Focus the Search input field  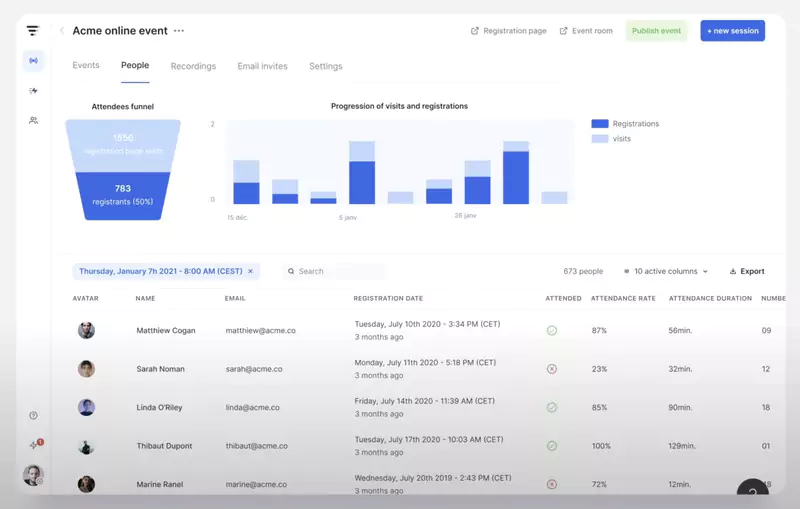pyautogui.click(x=335, y=271)
